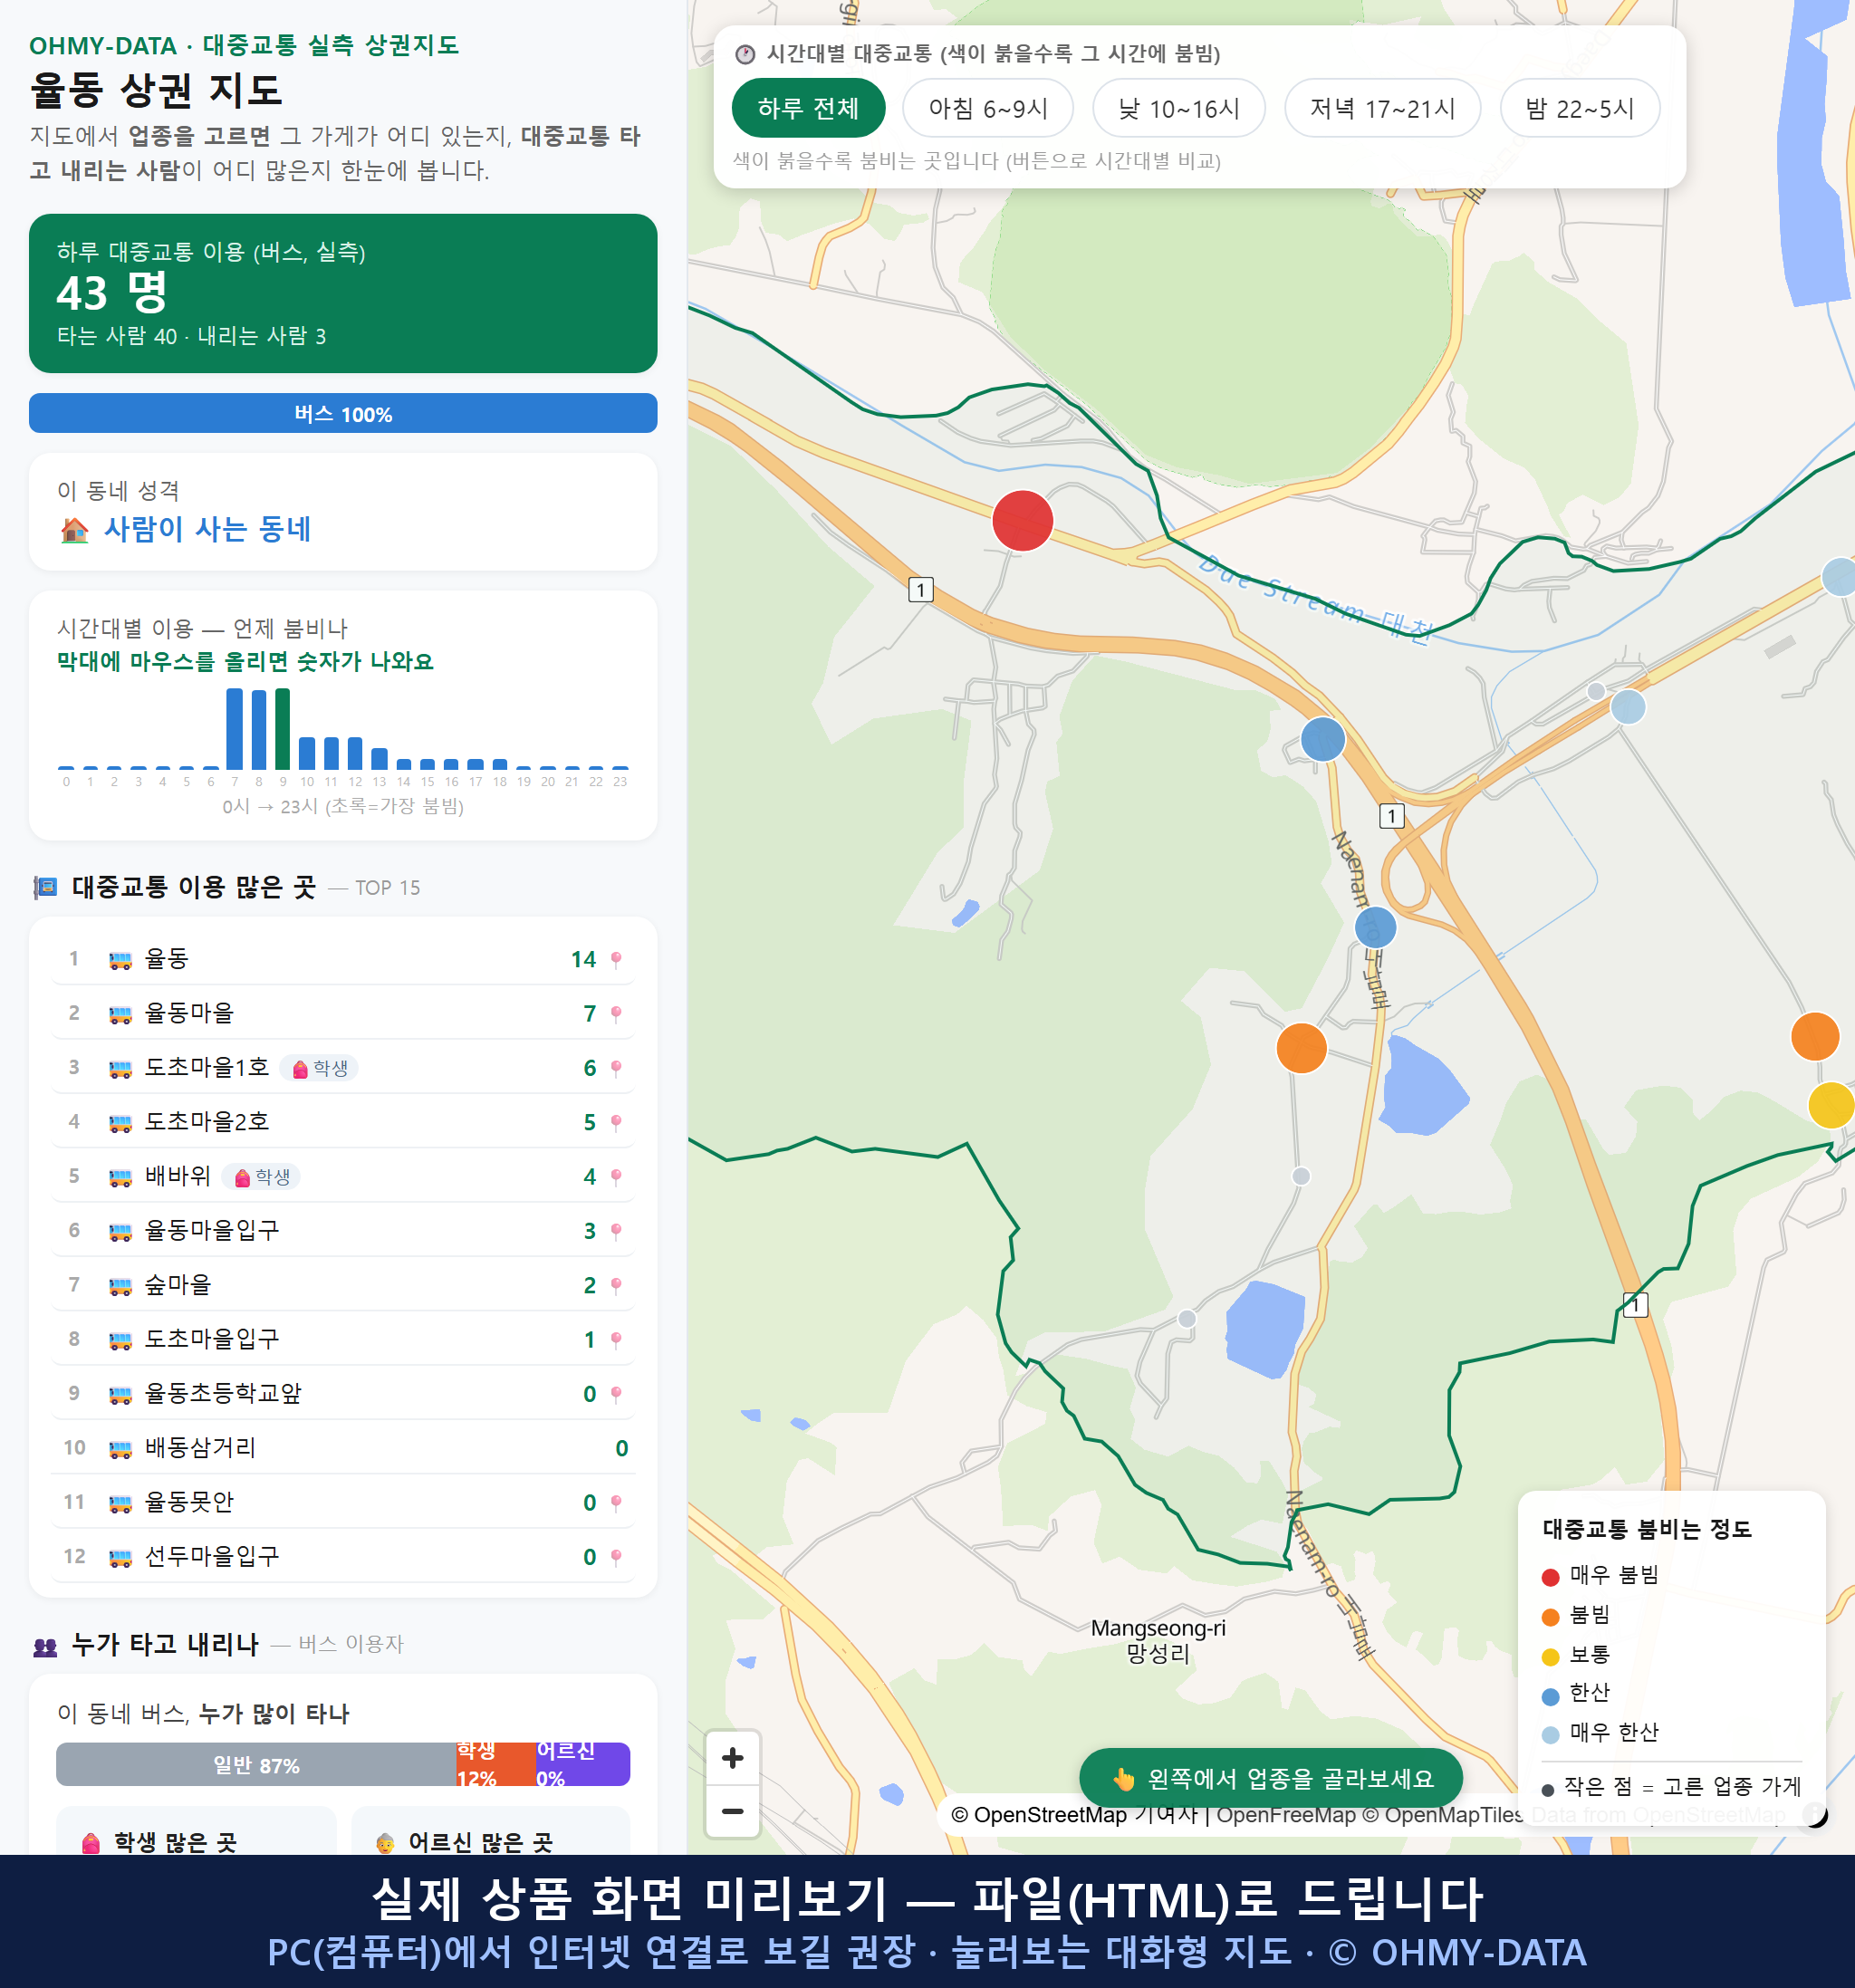The image size is (1855, 1988).
Task: Click the pin icon in the 도초마을1호 row
Action: [x=616, y=1068]
